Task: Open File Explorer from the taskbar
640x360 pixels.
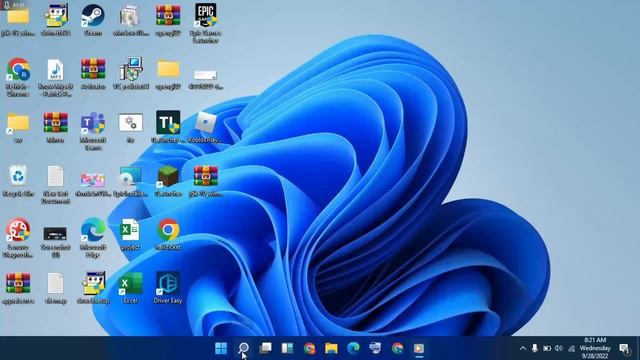Action: (x=331, y=348)
